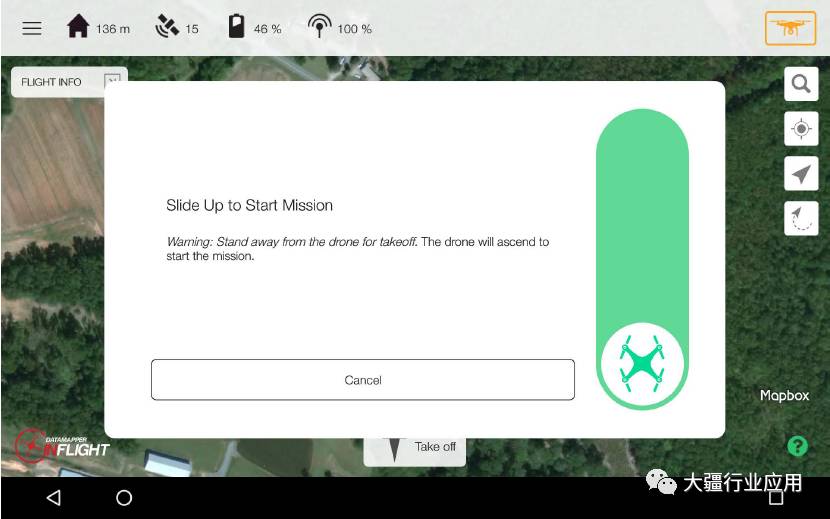
Task: Tap the satellite count icon
Action: tap(166, 27)
